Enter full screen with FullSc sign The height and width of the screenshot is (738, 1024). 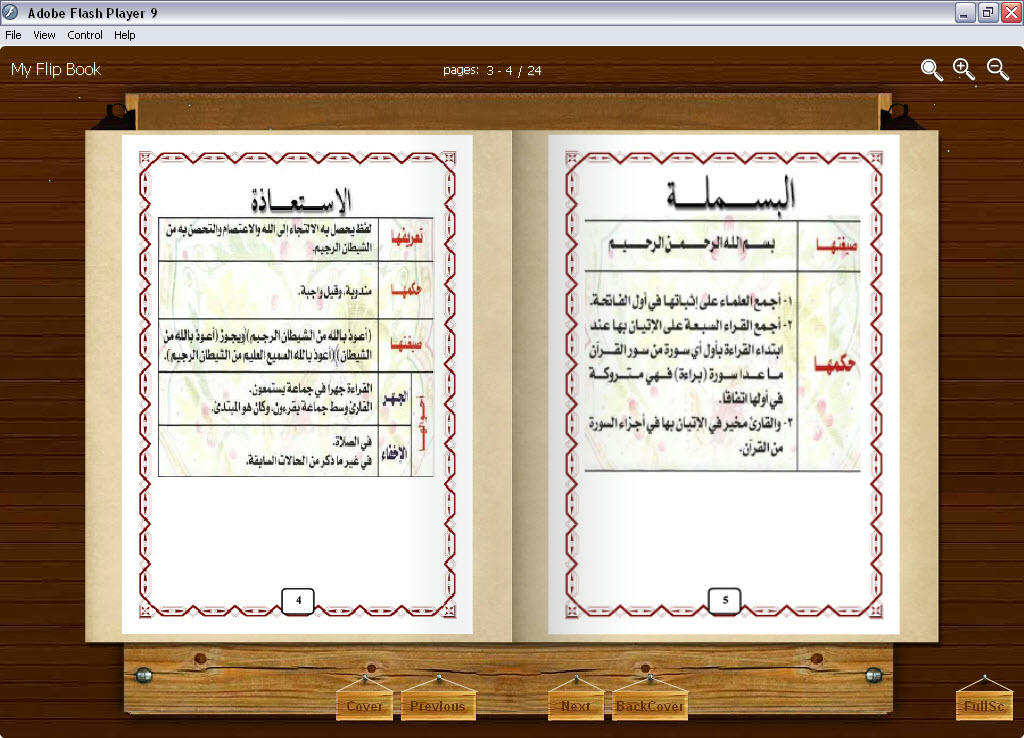984,706
